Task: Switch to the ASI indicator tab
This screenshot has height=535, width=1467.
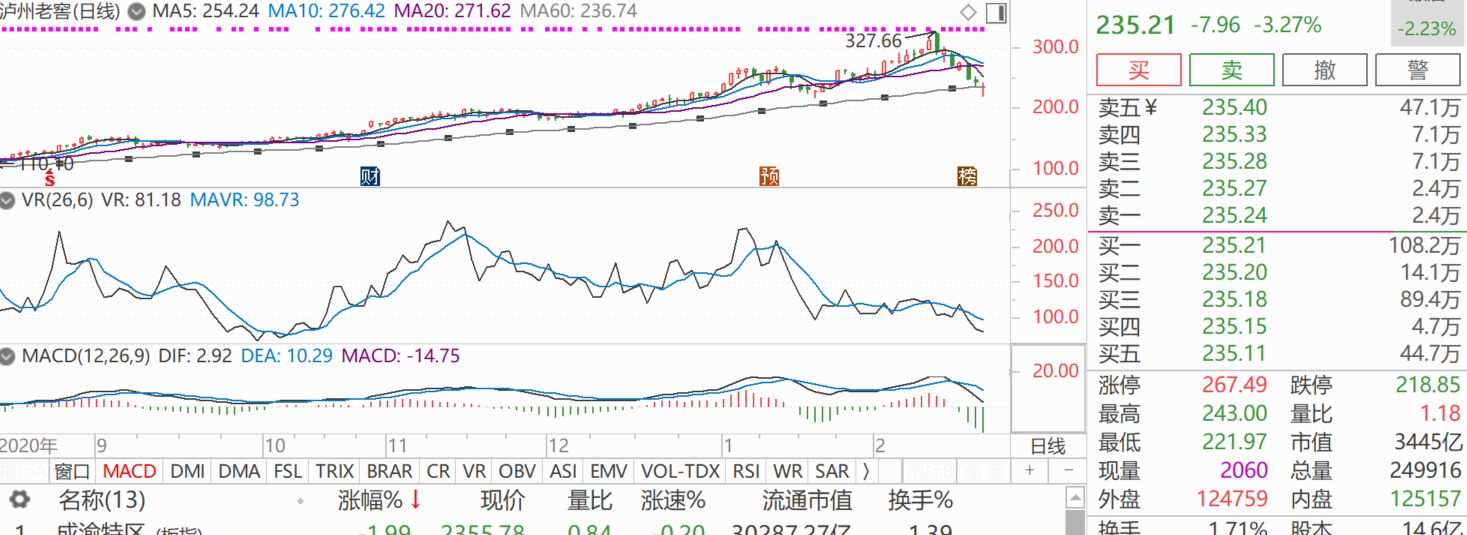Action: (563, 470)
